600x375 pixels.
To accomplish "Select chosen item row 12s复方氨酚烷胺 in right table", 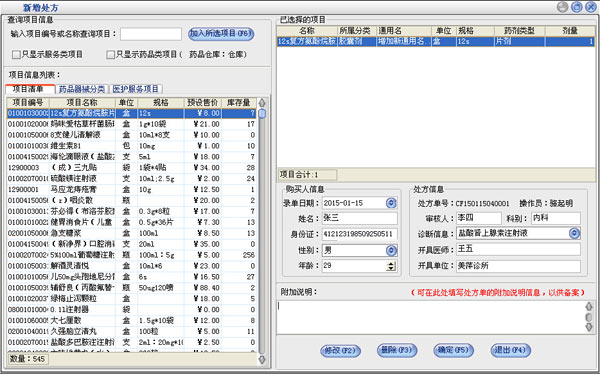I will pos(435,41).
